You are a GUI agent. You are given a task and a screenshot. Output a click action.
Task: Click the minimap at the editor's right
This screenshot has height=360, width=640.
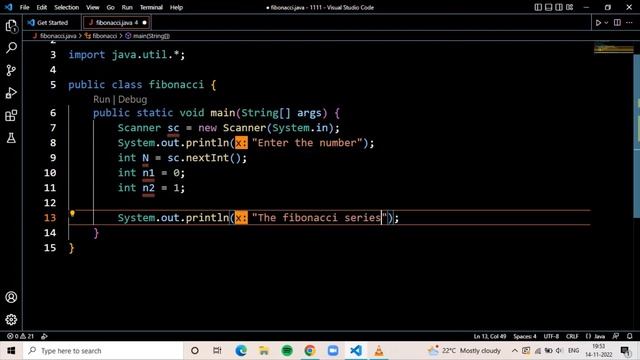point(613,49)
